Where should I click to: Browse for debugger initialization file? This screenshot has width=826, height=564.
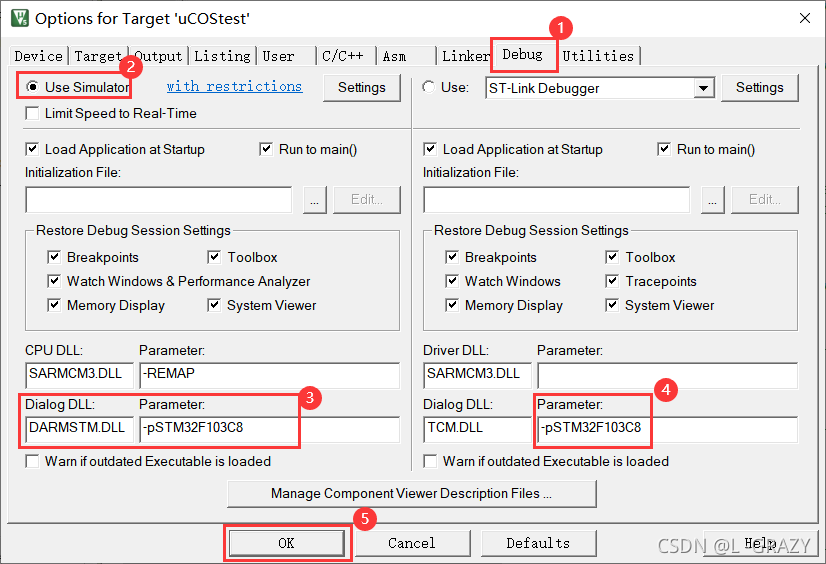[712, 200]
